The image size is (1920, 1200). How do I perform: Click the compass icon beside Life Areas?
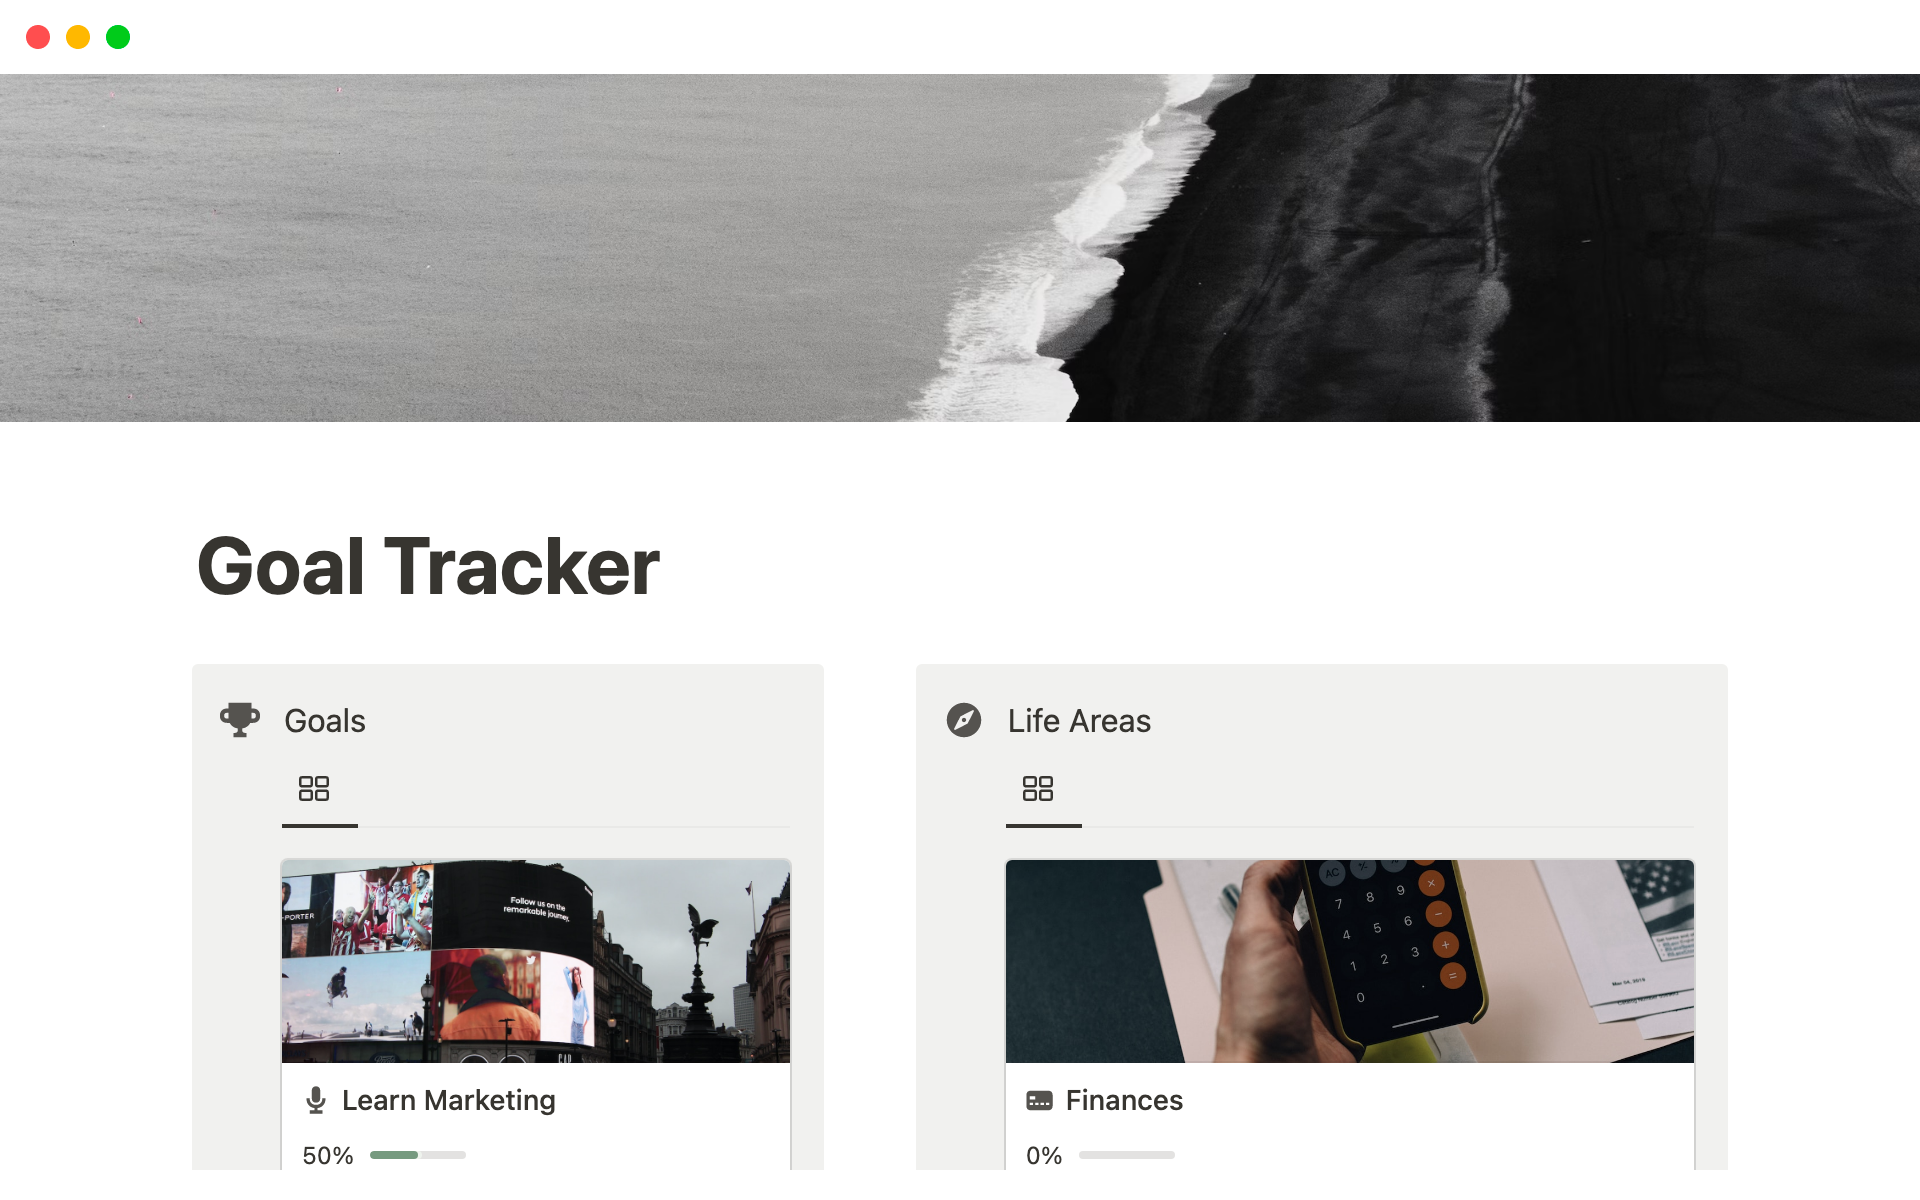pos(964,720)
